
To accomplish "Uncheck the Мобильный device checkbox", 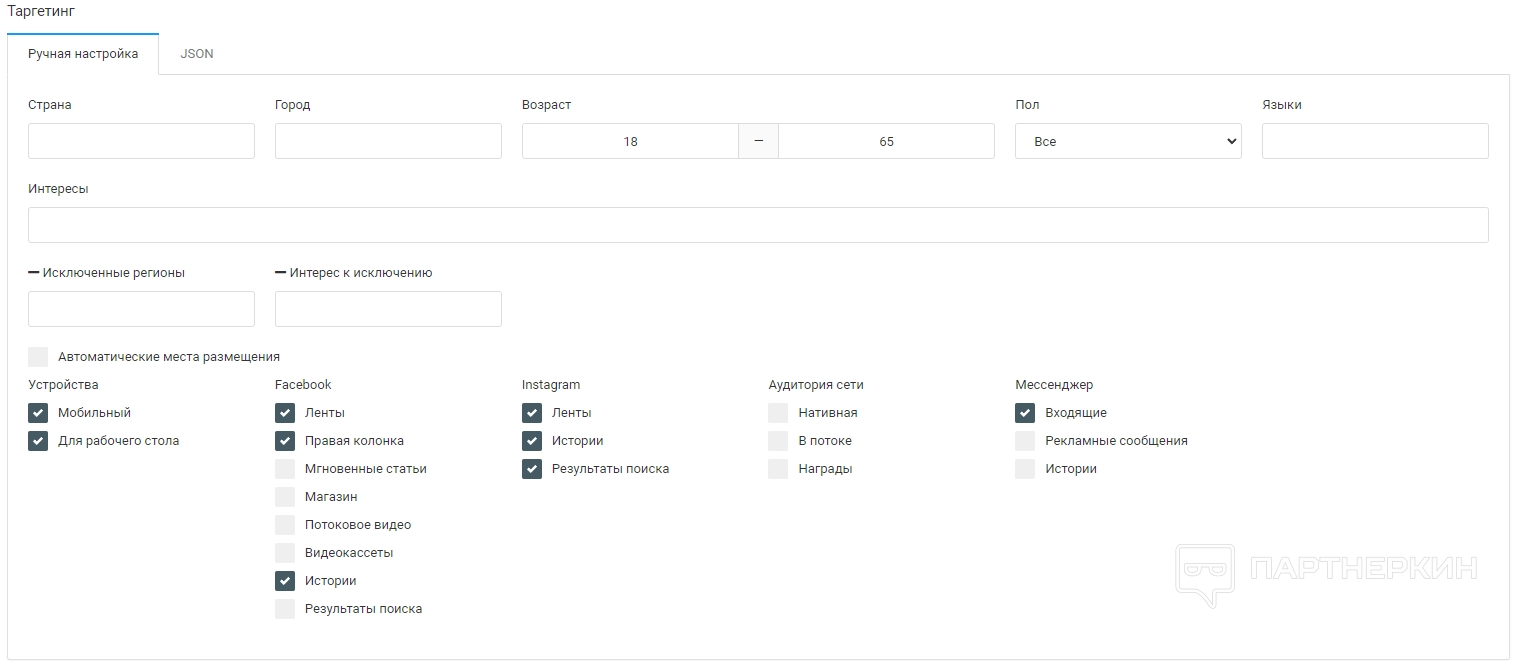I will 38,413.
